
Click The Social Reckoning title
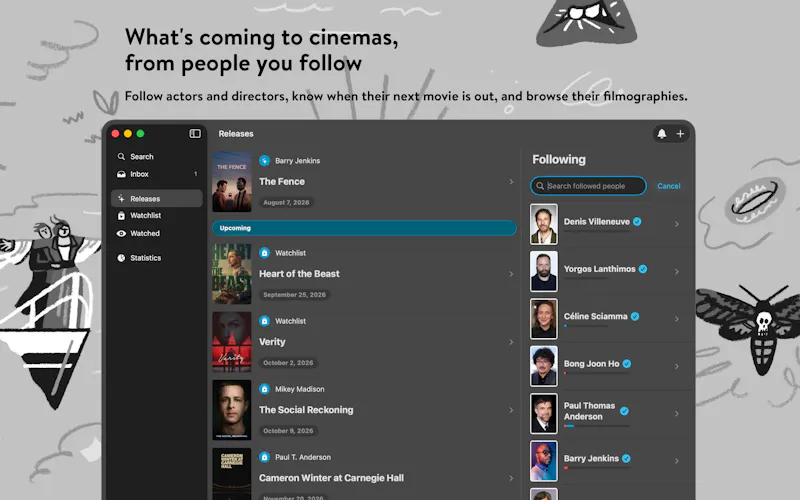pyautogui.click(x=306, y=410)
